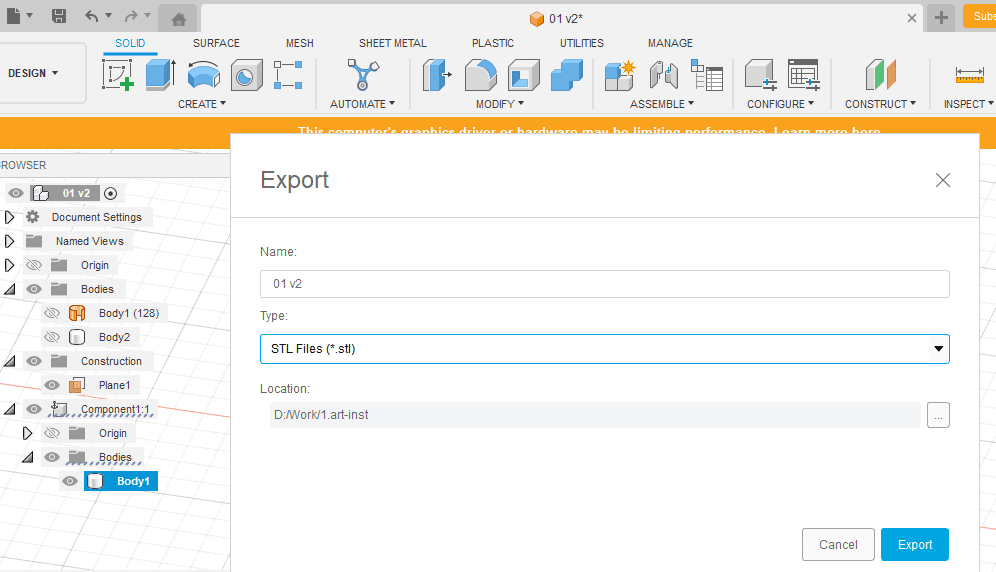Open the SURFACE tab
The height and width of the screenshot is (572, 996).
pyautogui.click(x=216, y=43)
